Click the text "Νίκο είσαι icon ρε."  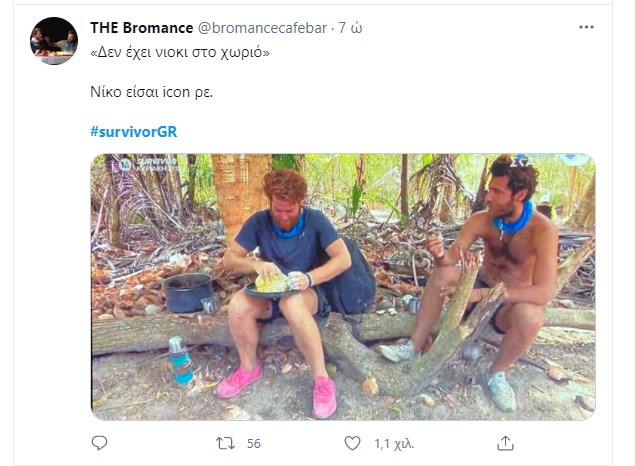(x=151, y=92)
